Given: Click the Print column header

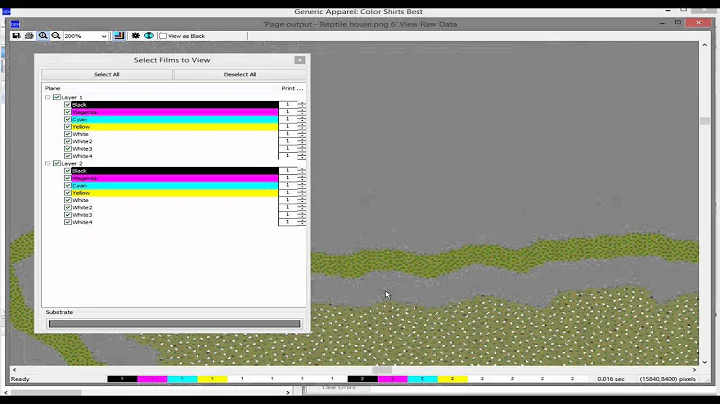Looking at the screenshot, I should [x=292, y=88].
